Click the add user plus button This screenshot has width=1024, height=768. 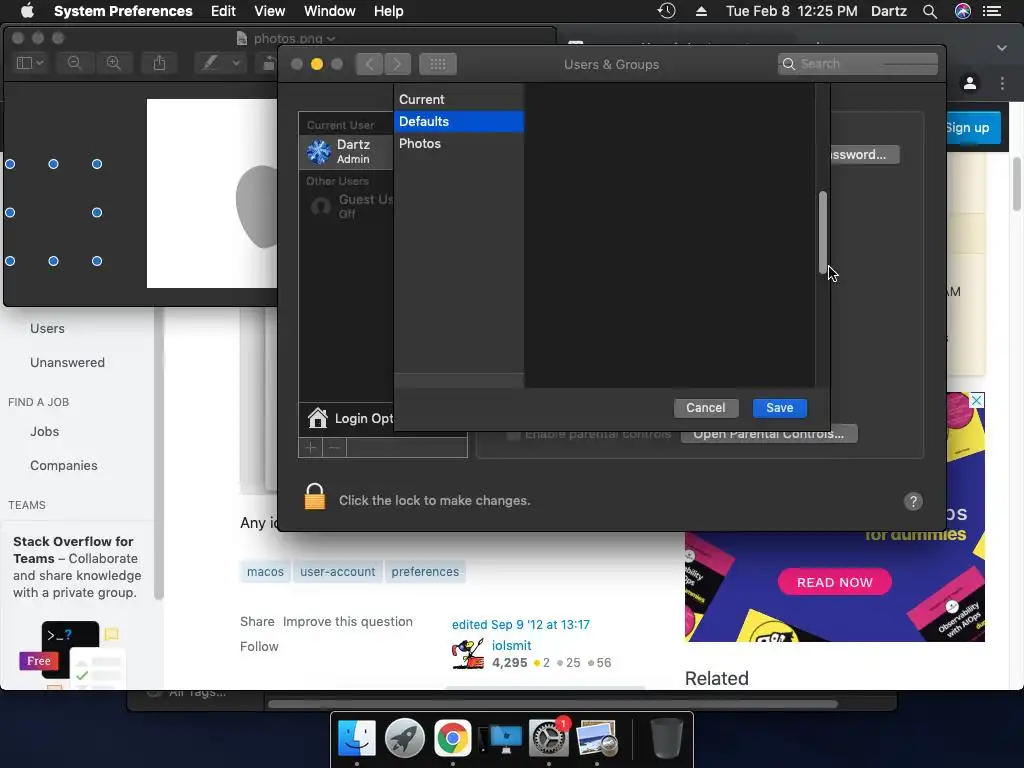coord(311,447)
